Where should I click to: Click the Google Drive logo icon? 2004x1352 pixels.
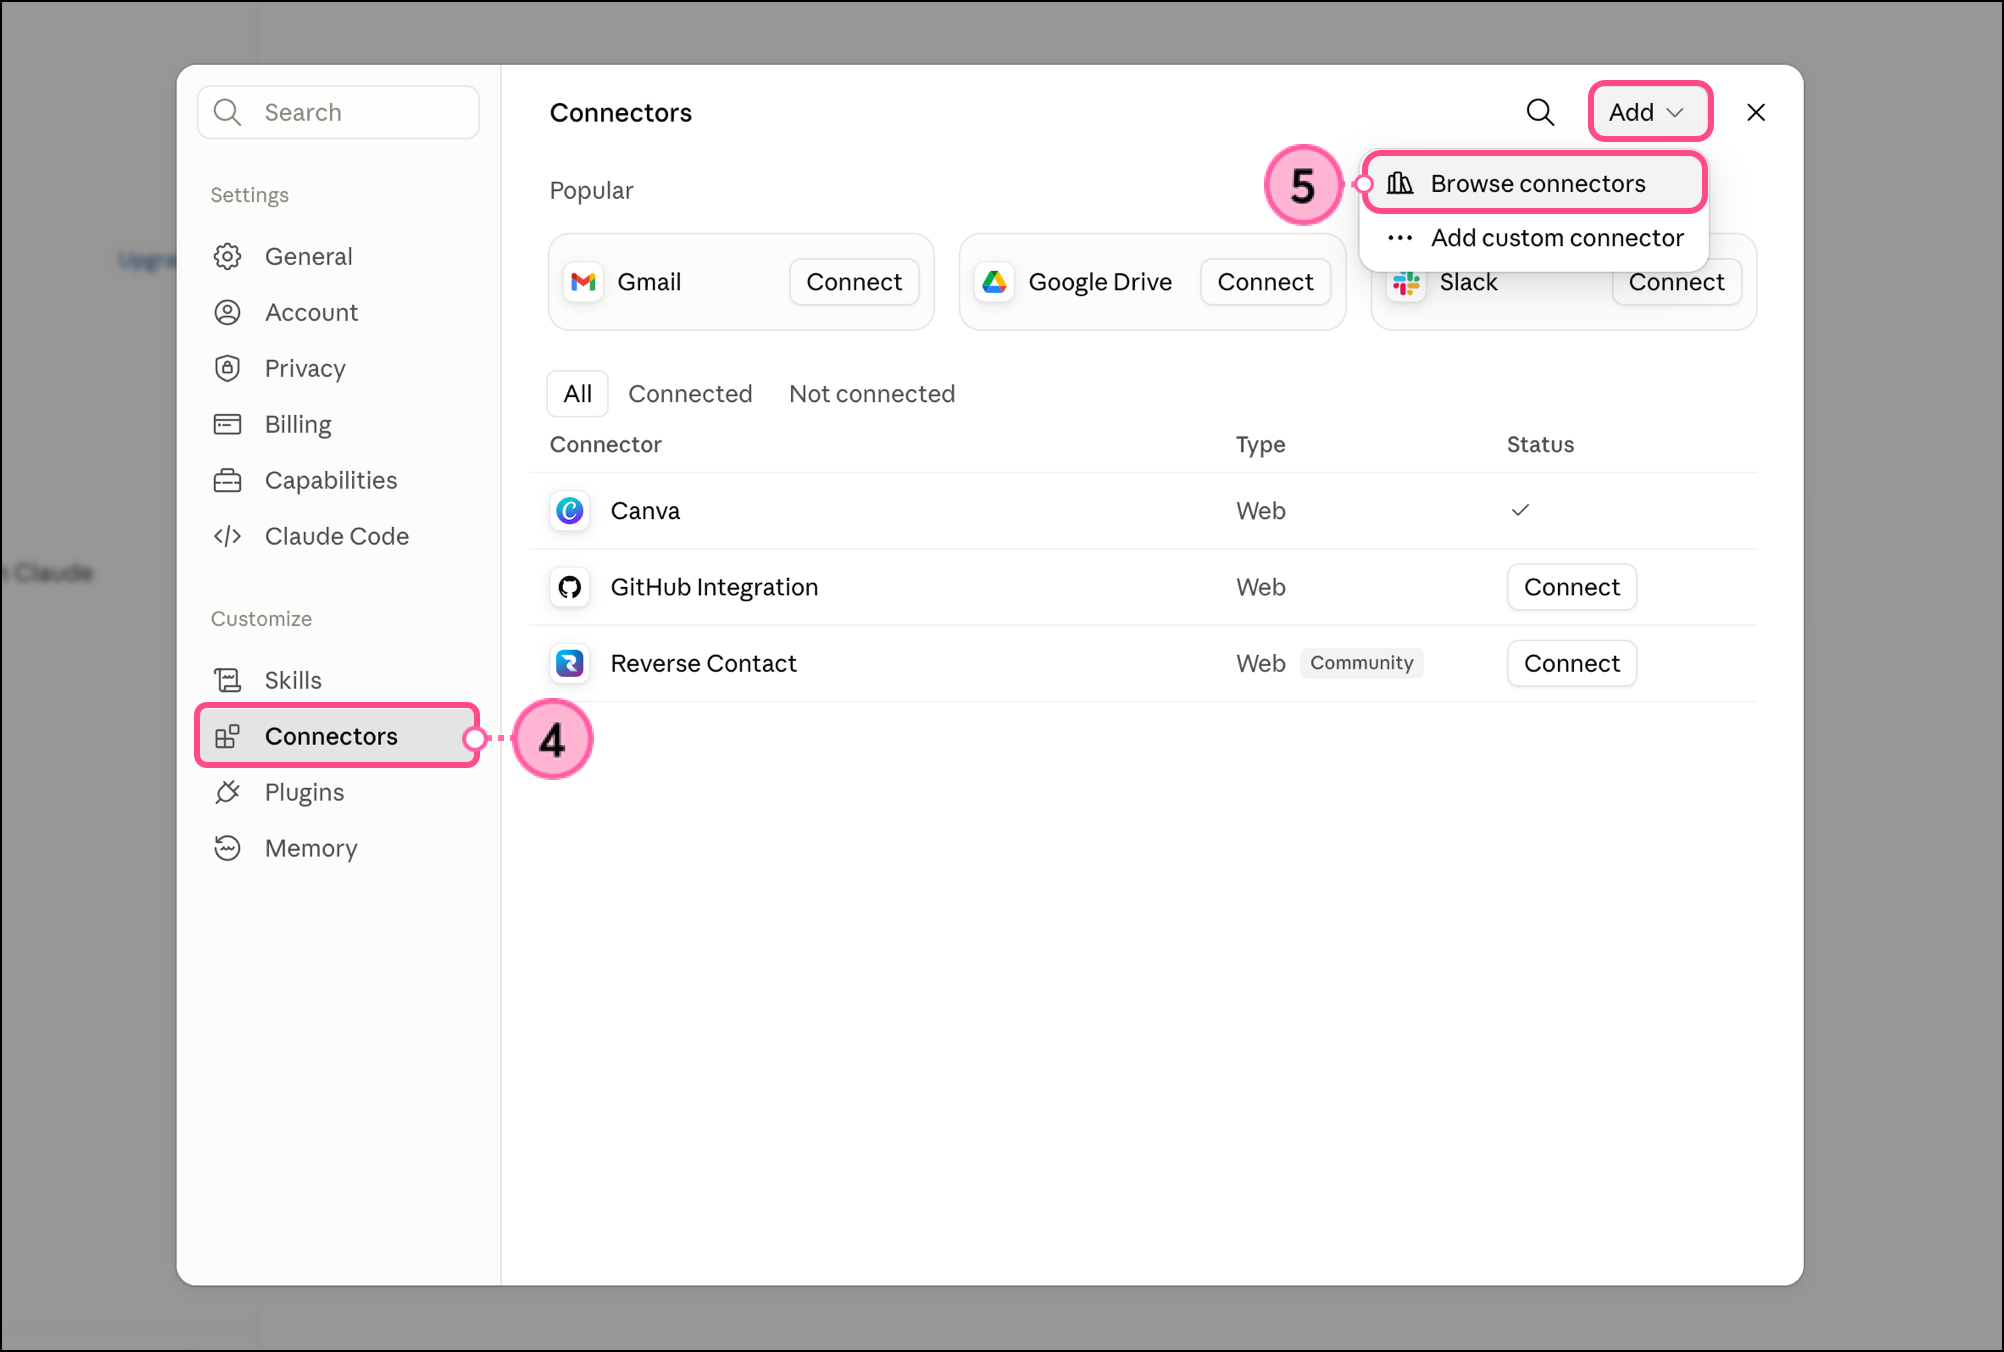[994, 282]
